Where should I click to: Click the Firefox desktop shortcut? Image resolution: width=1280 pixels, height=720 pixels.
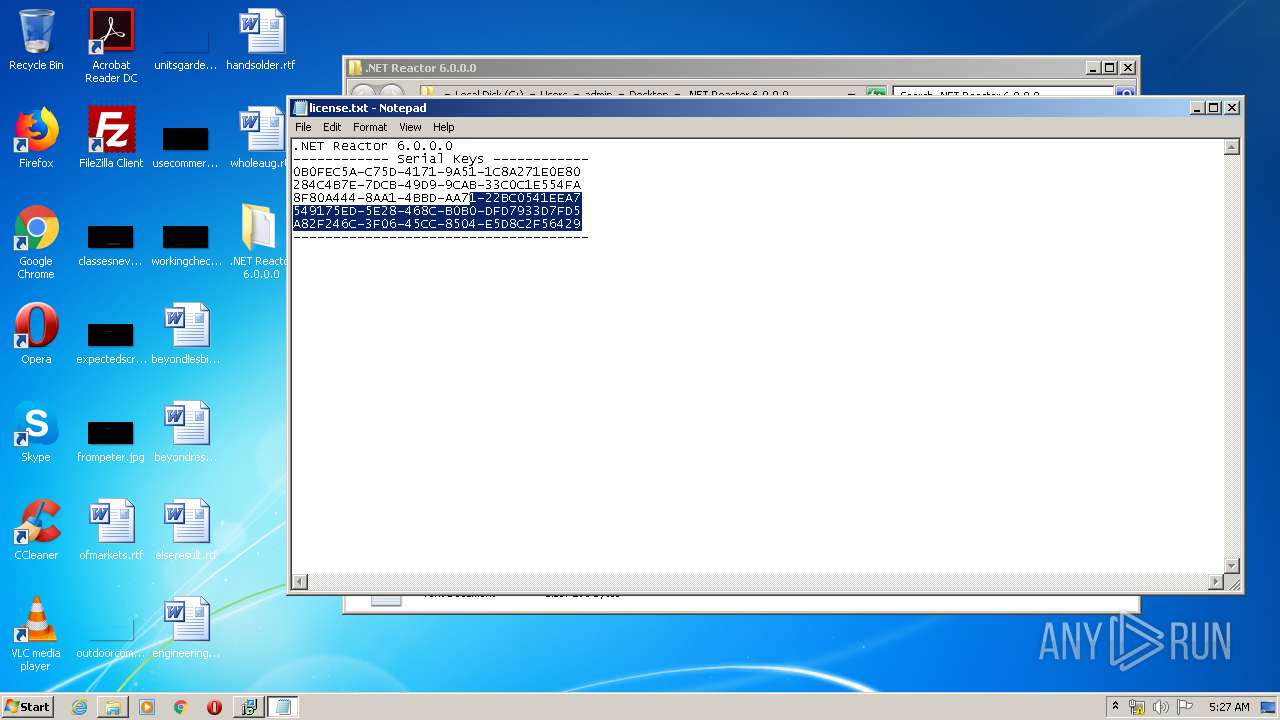coord(36,138)
